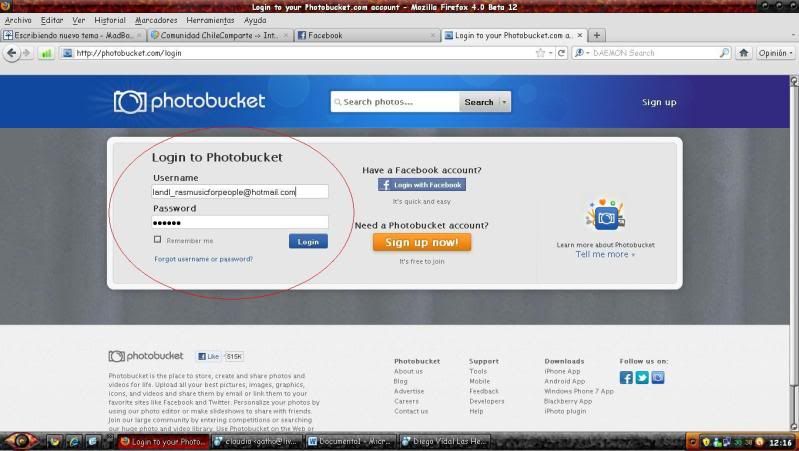Click the Search button in header

click(x=479, y=102)
